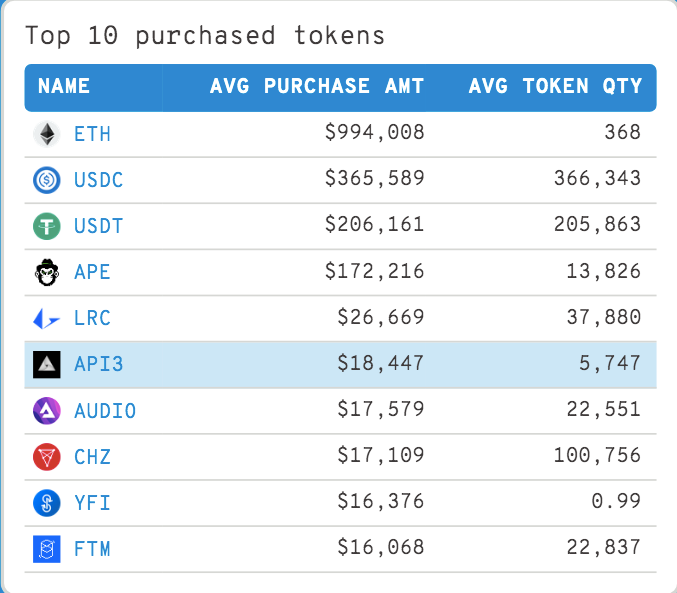Click the green USDT Tether icon
Viewport: 677px width, 593px height.
46,226
